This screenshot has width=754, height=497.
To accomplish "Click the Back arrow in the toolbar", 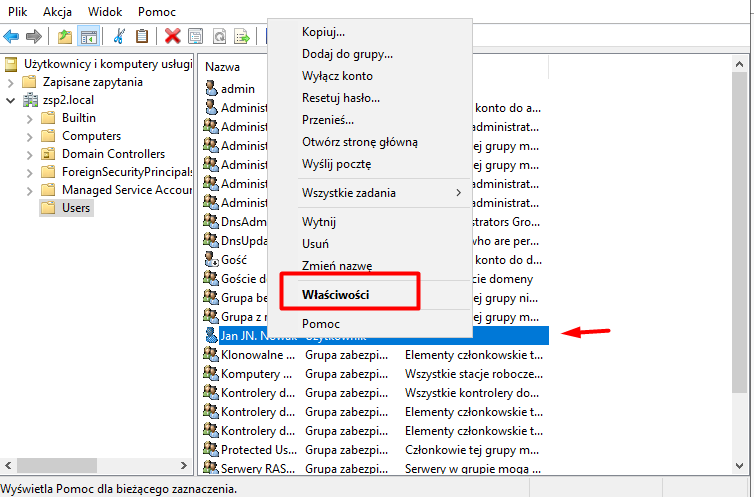I will pyautogui.click(x=12, y=36).
